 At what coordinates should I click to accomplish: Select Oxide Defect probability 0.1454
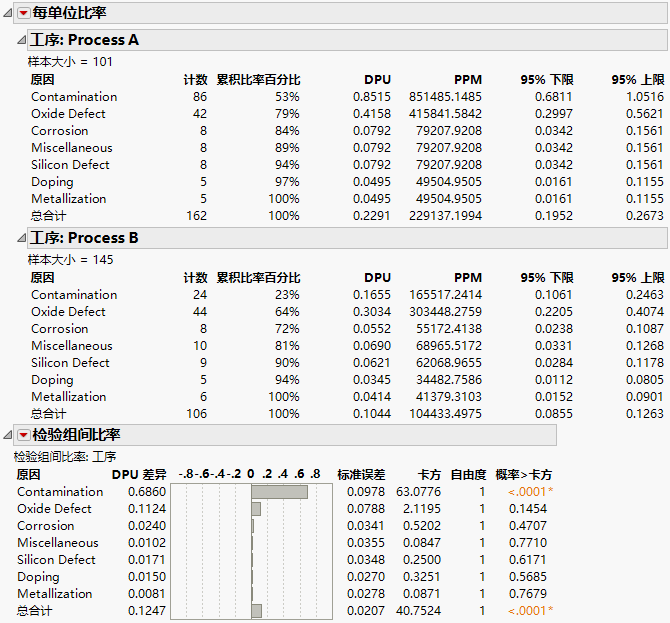(x=528, y=509)
